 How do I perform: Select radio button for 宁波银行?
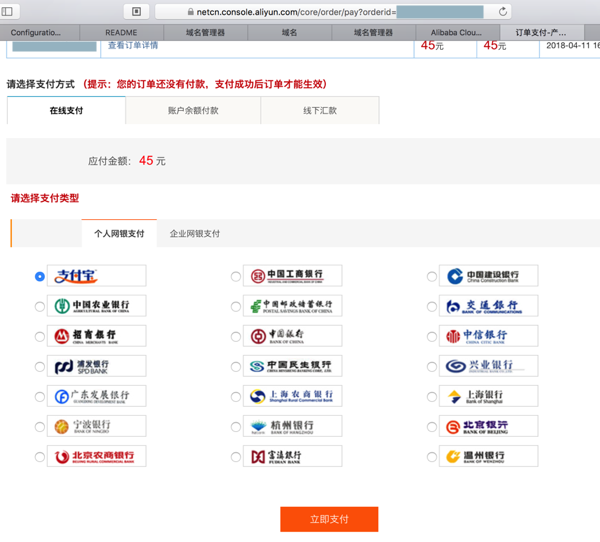pos(39,427)
